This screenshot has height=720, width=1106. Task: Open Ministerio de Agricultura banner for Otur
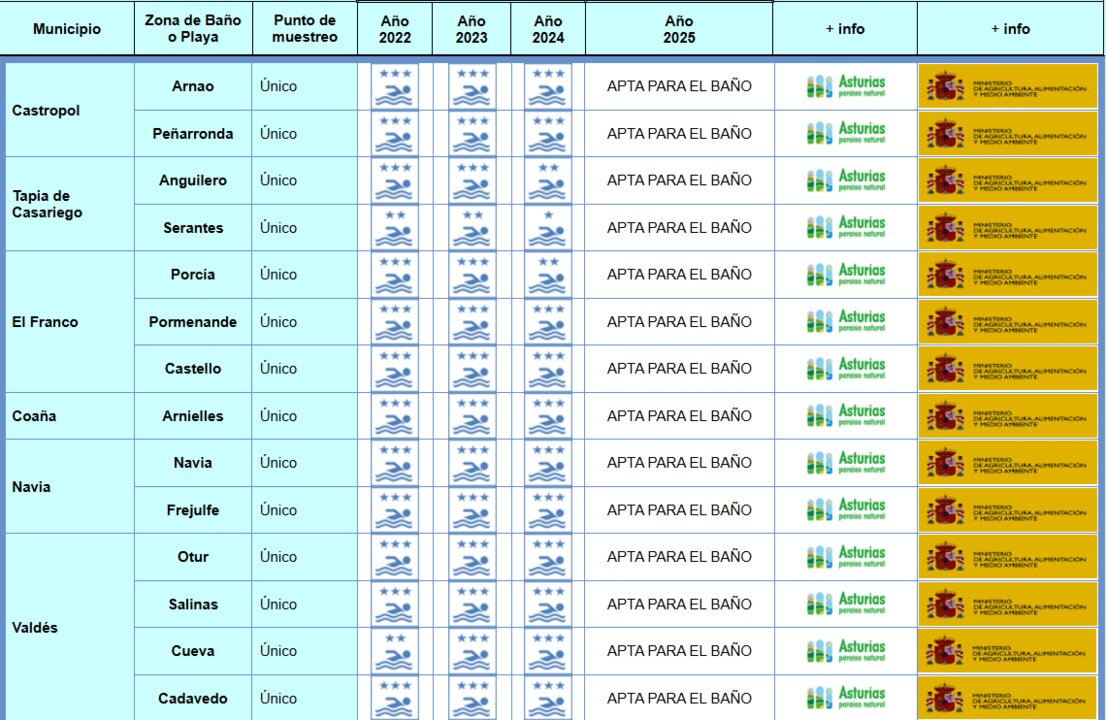(x=1008, y=557)
